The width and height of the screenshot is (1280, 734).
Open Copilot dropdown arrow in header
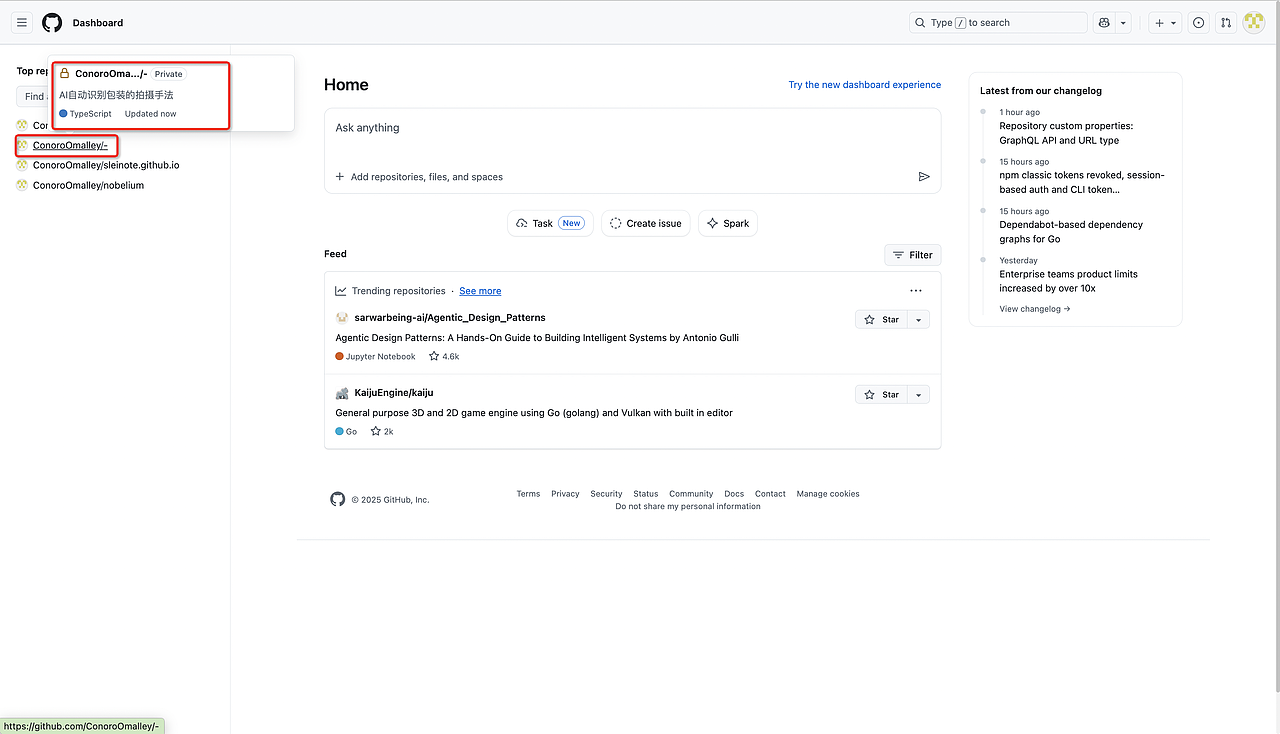(x=1124, y=22)
